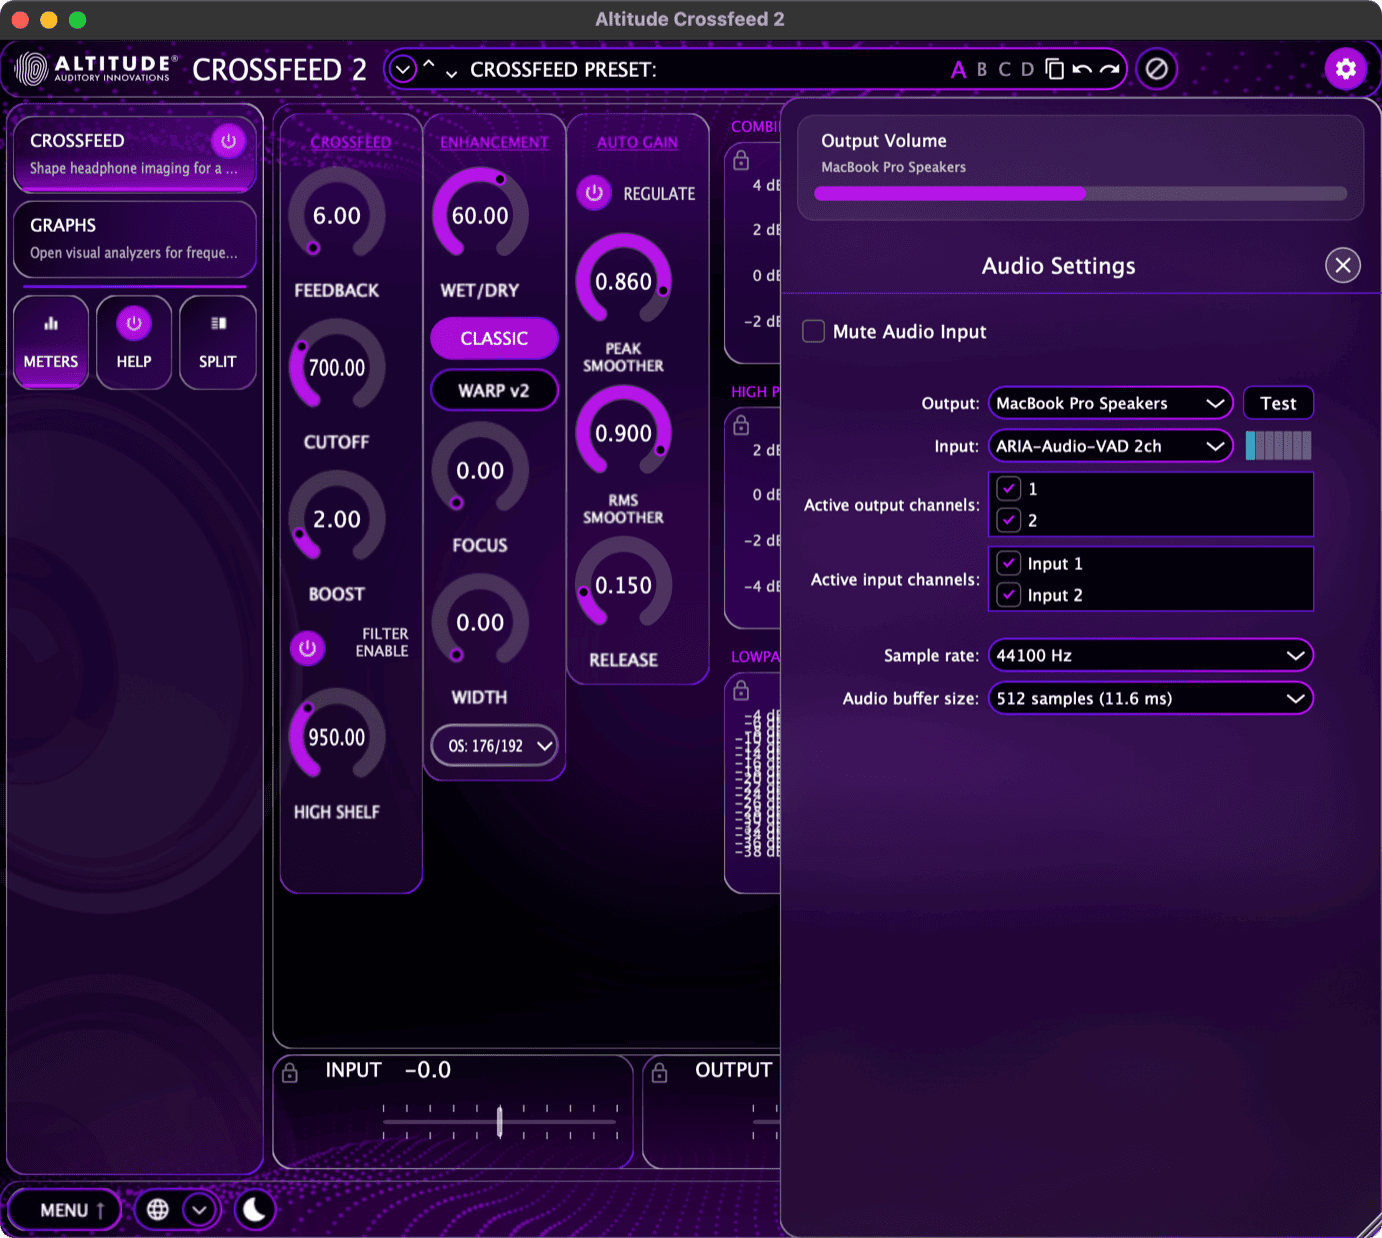
Task: Uncheck the Input 2 channel checkbox
Action: pos(1009,595)
